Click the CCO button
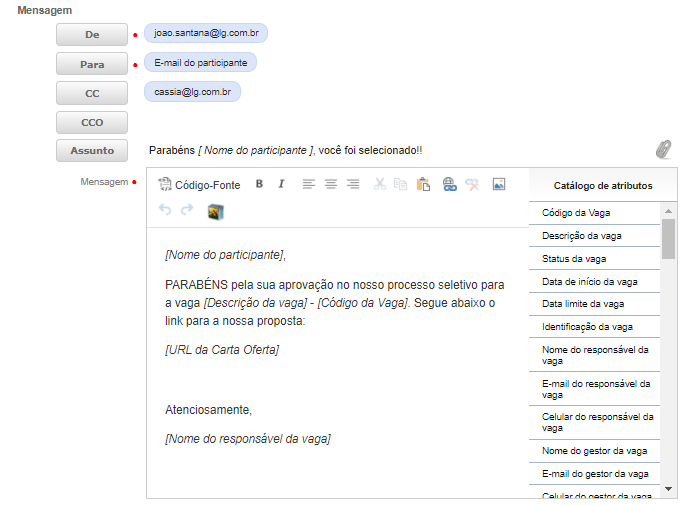Image resolution: width=692 pixels, height=505 pixels. (x=92, y=122)
